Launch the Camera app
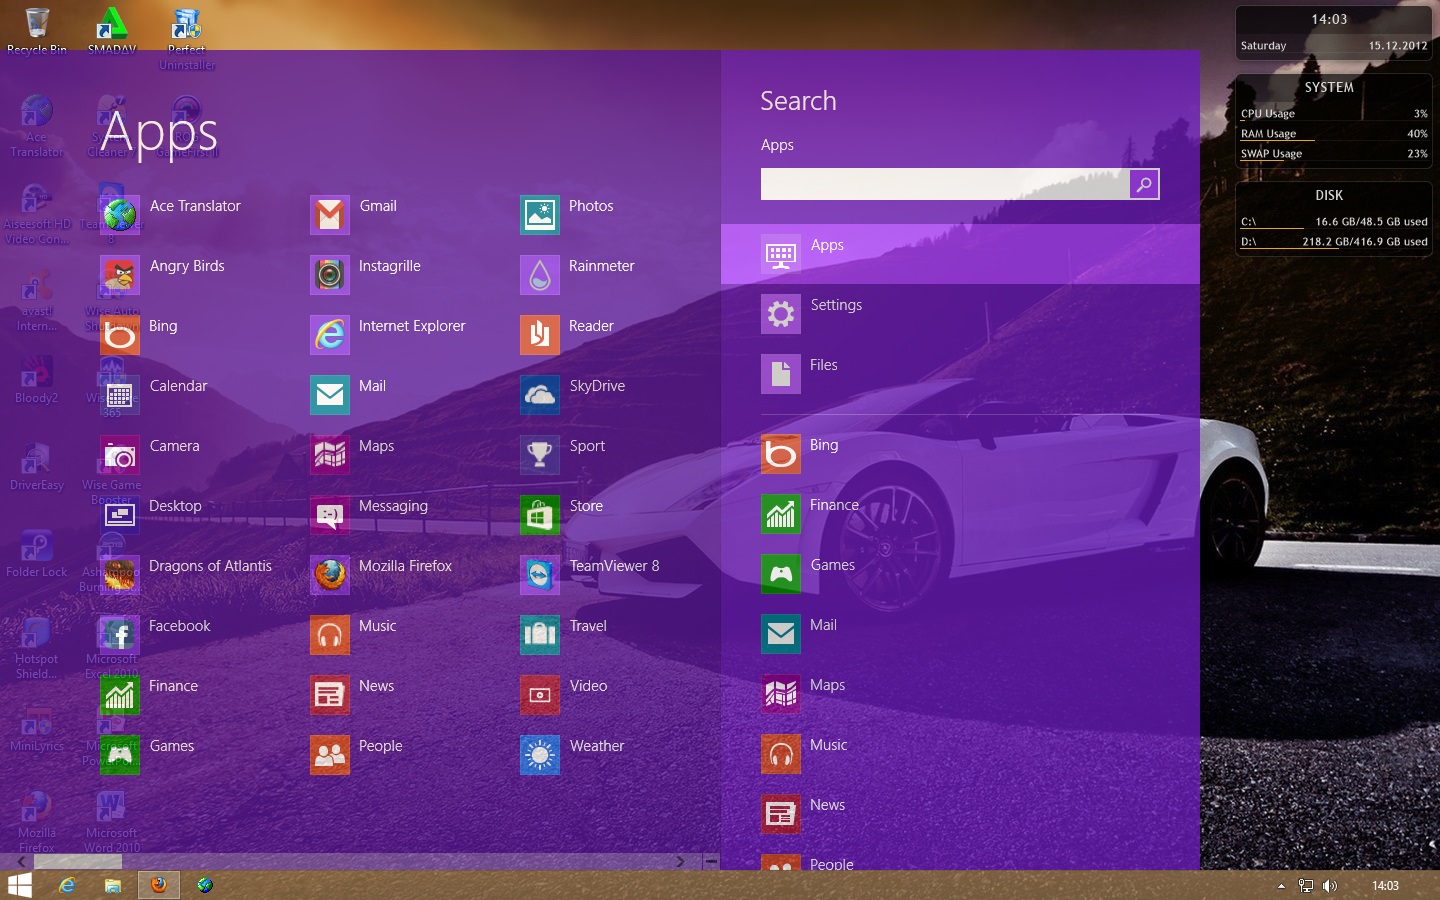 [x=120, y=455]
